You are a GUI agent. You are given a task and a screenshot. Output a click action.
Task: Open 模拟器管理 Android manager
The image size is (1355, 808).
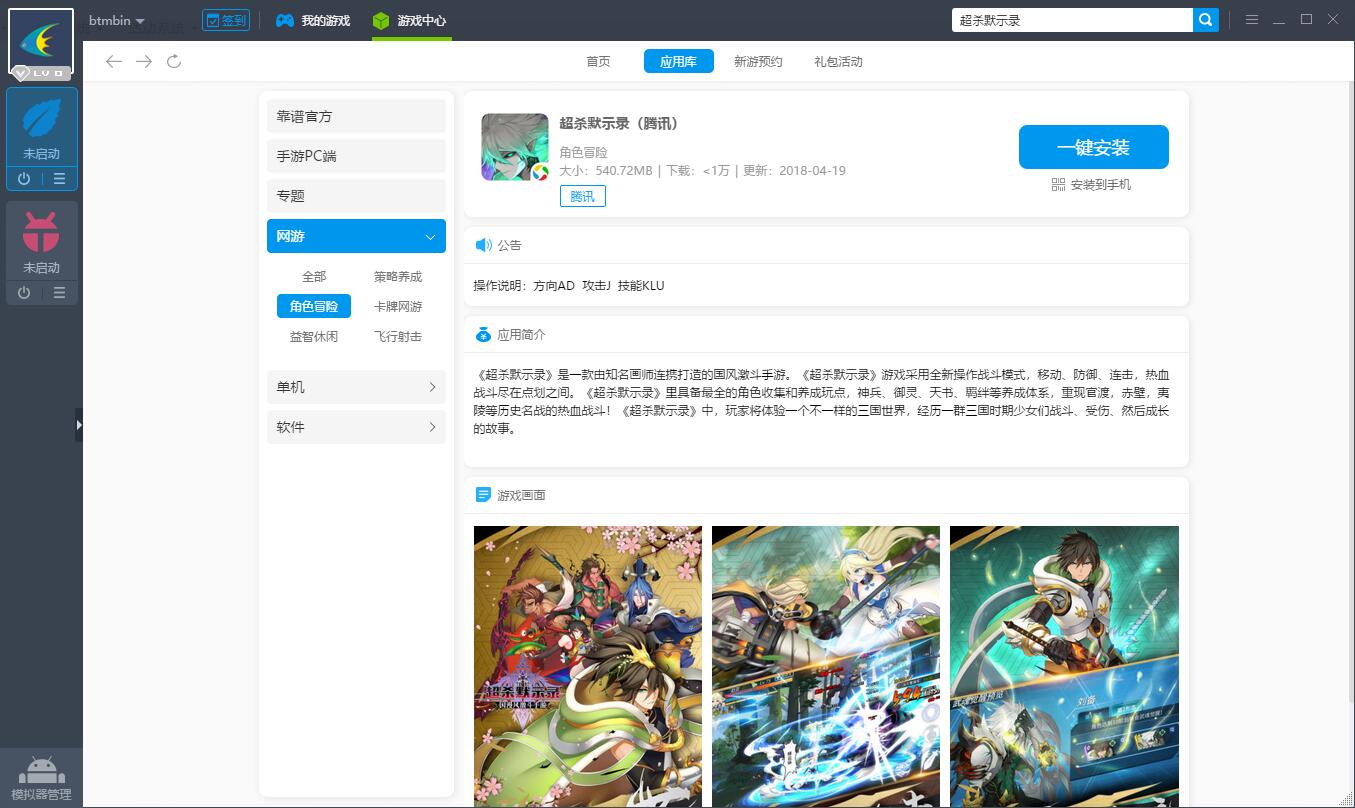[x=41, y=778]
